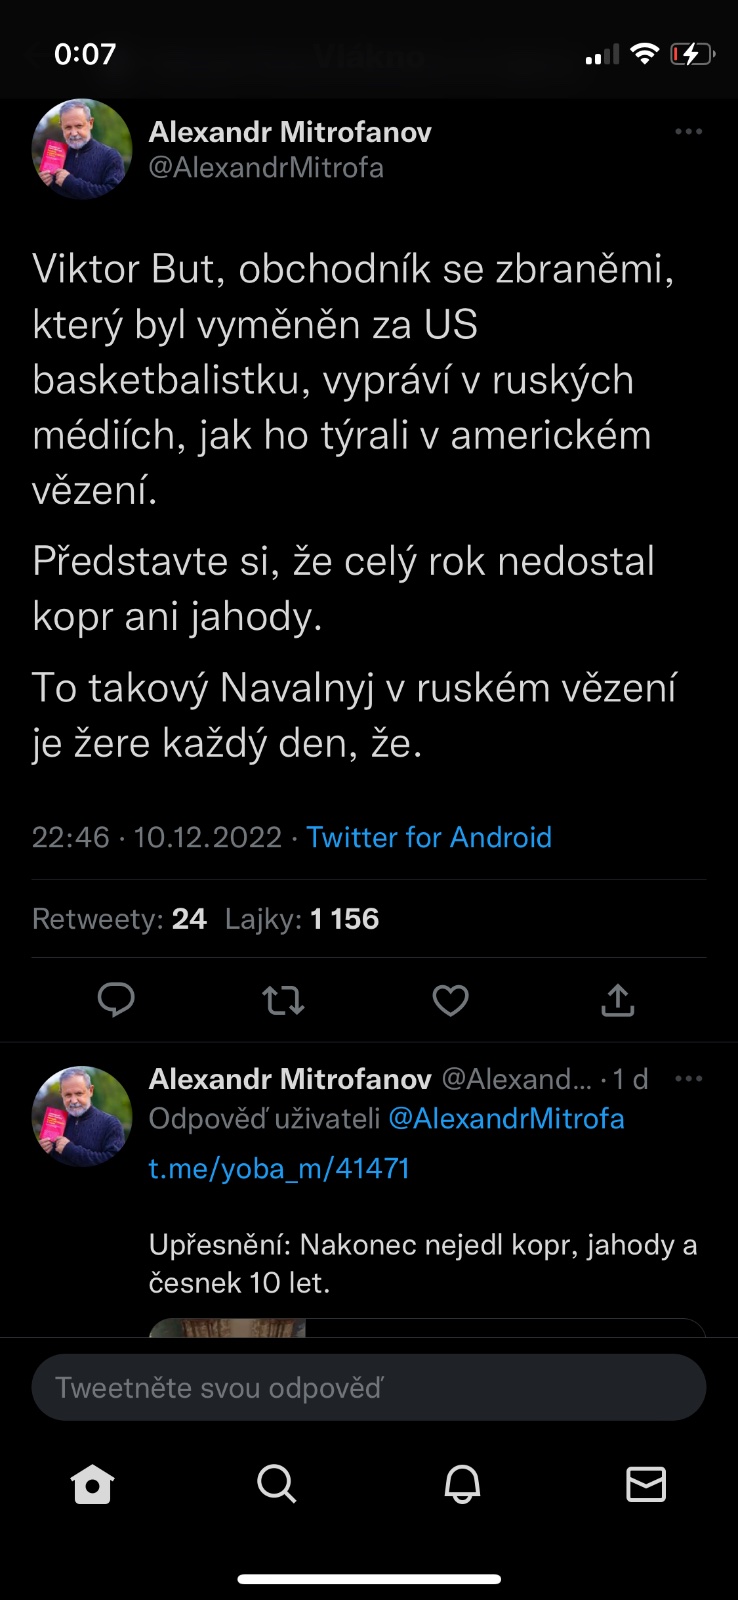The image size is (738, 1600).
Task: Tap the Twitter for Android link
Action: click(x=429, y=837)
